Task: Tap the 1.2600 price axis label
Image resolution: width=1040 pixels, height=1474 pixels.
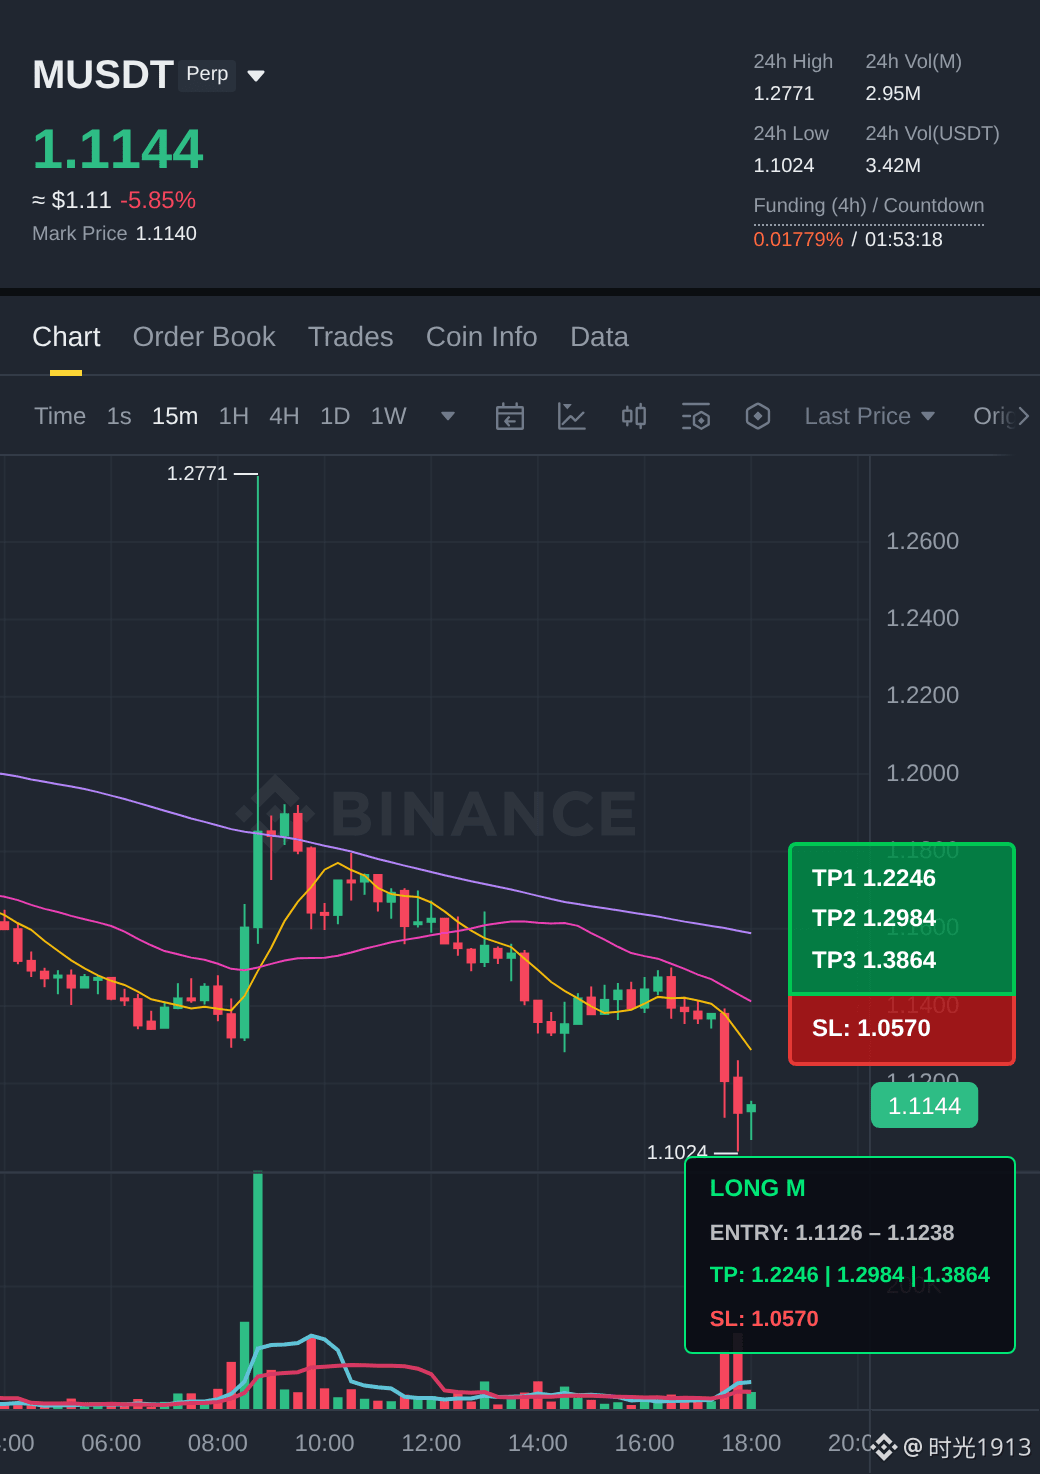Action: coord(922,541)
